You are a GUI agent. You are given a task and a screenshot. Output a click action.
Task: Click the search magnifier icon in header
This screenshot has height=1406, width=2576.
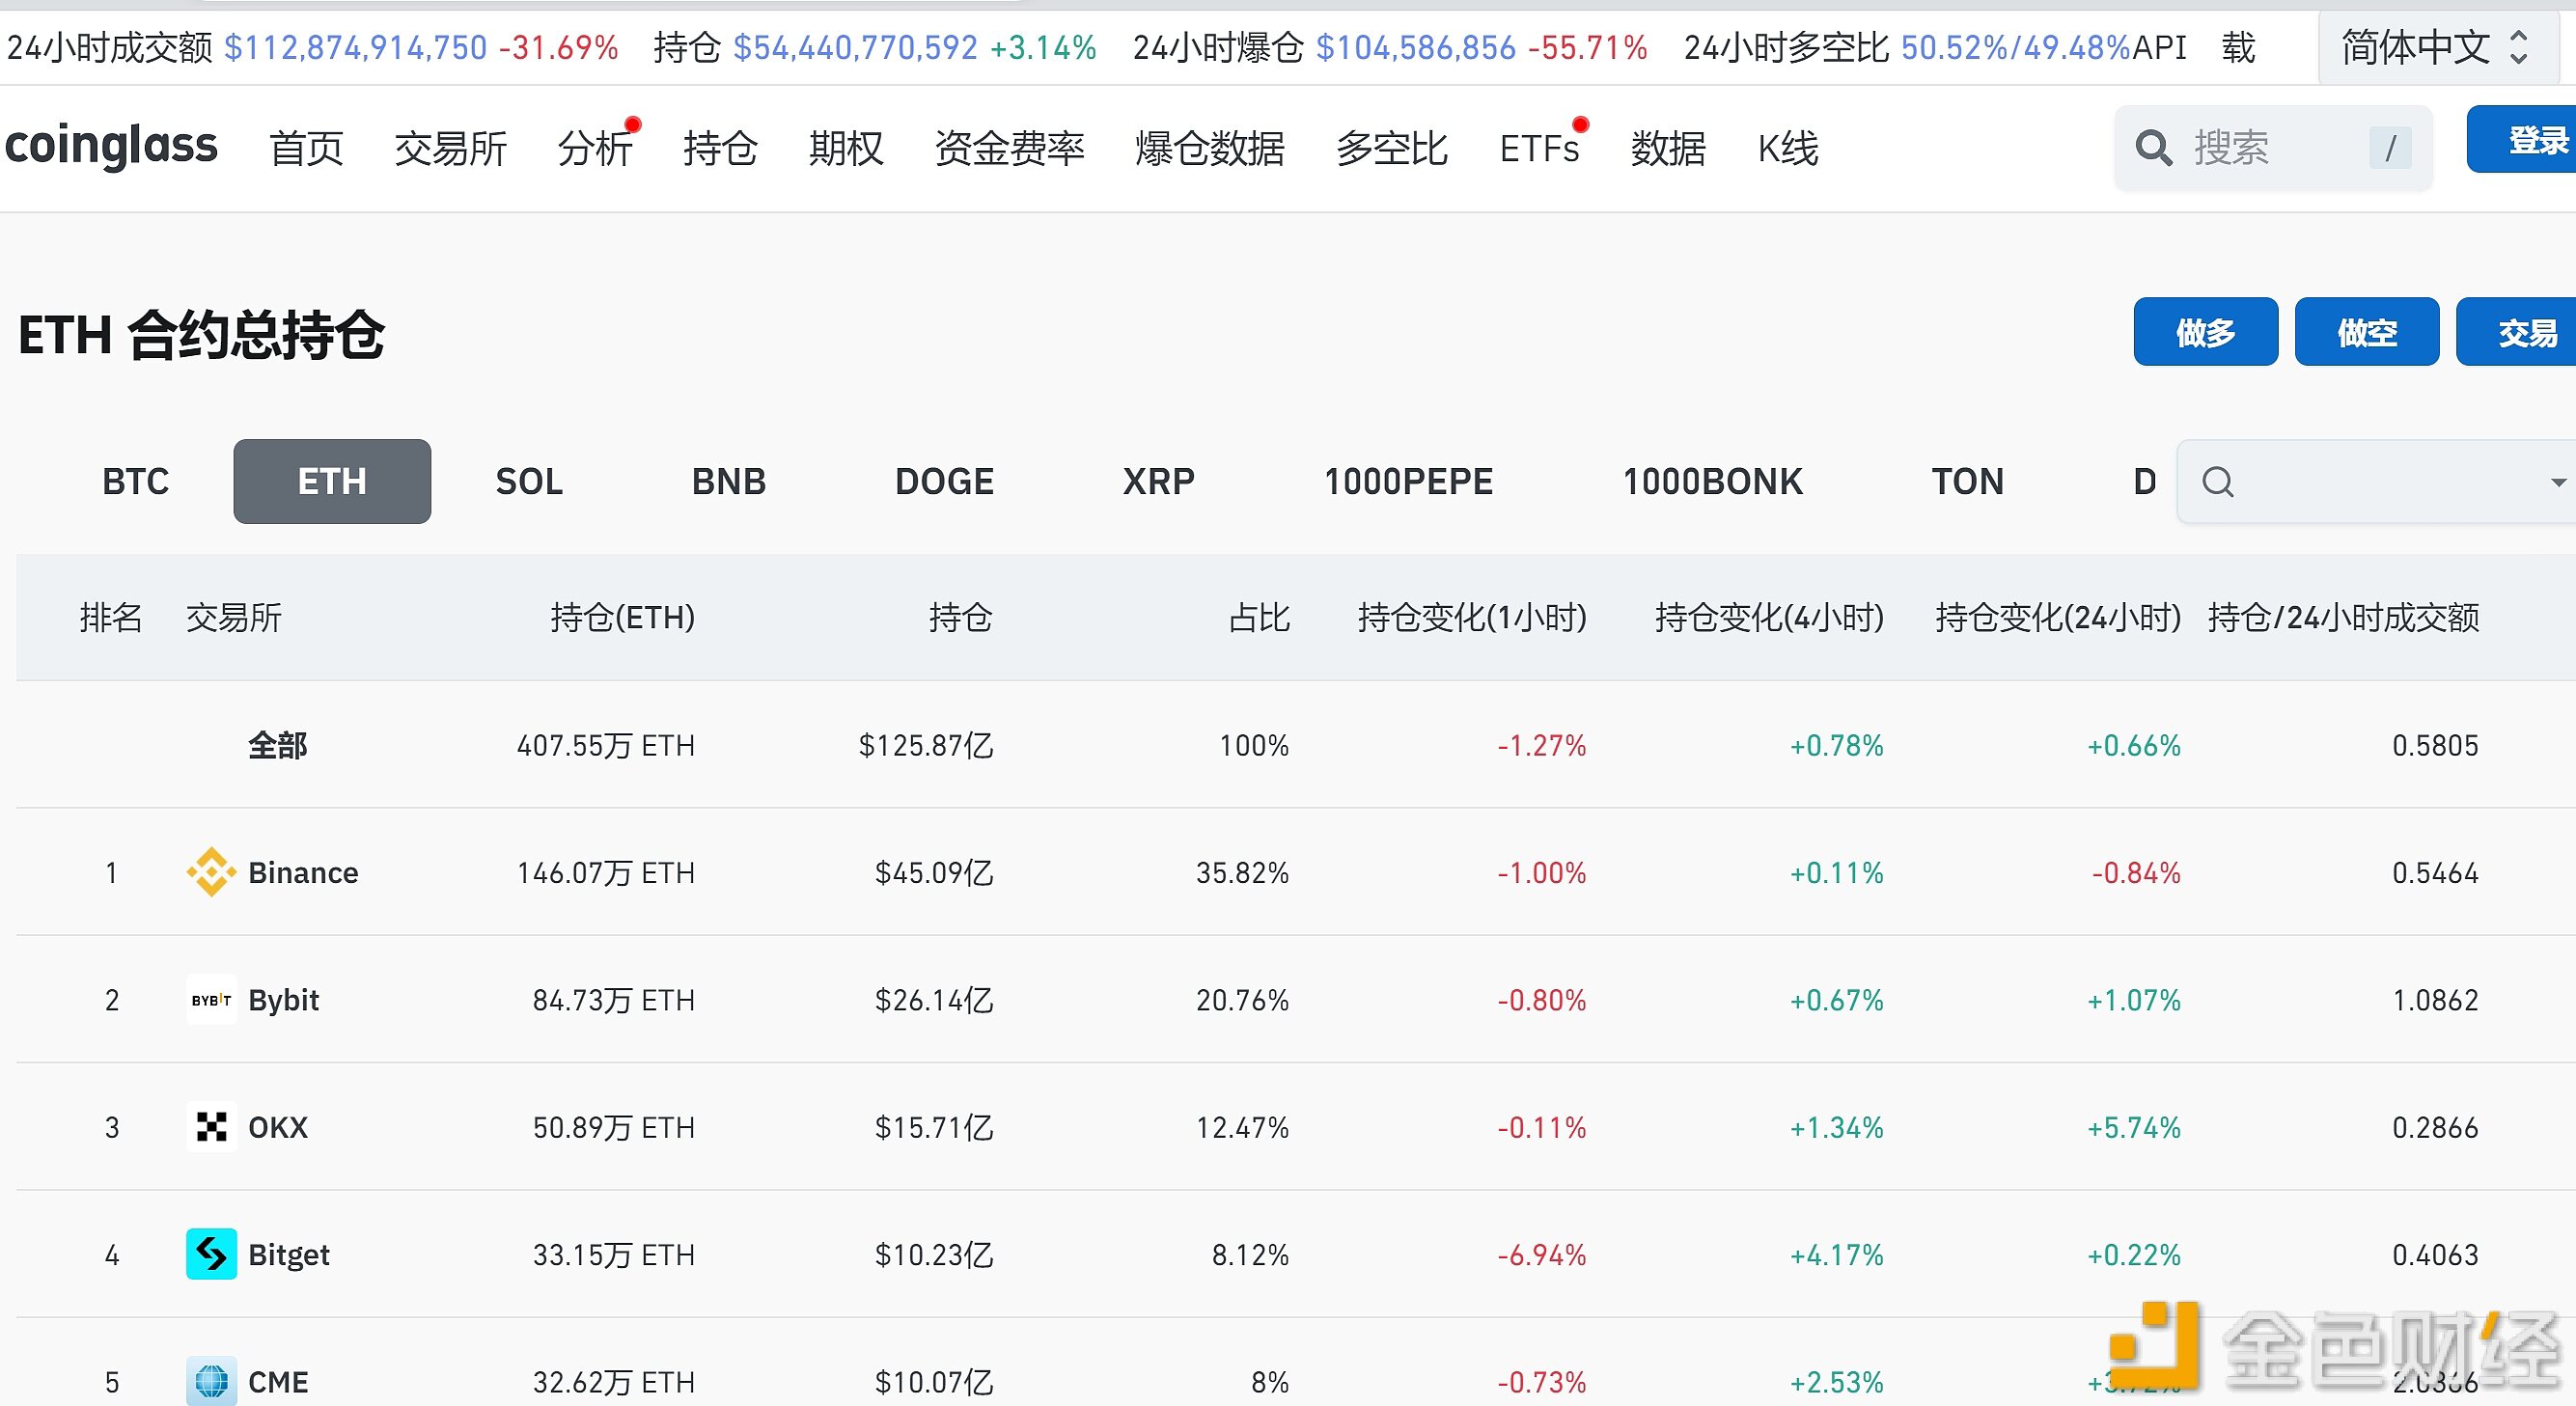pos(2153,148)
